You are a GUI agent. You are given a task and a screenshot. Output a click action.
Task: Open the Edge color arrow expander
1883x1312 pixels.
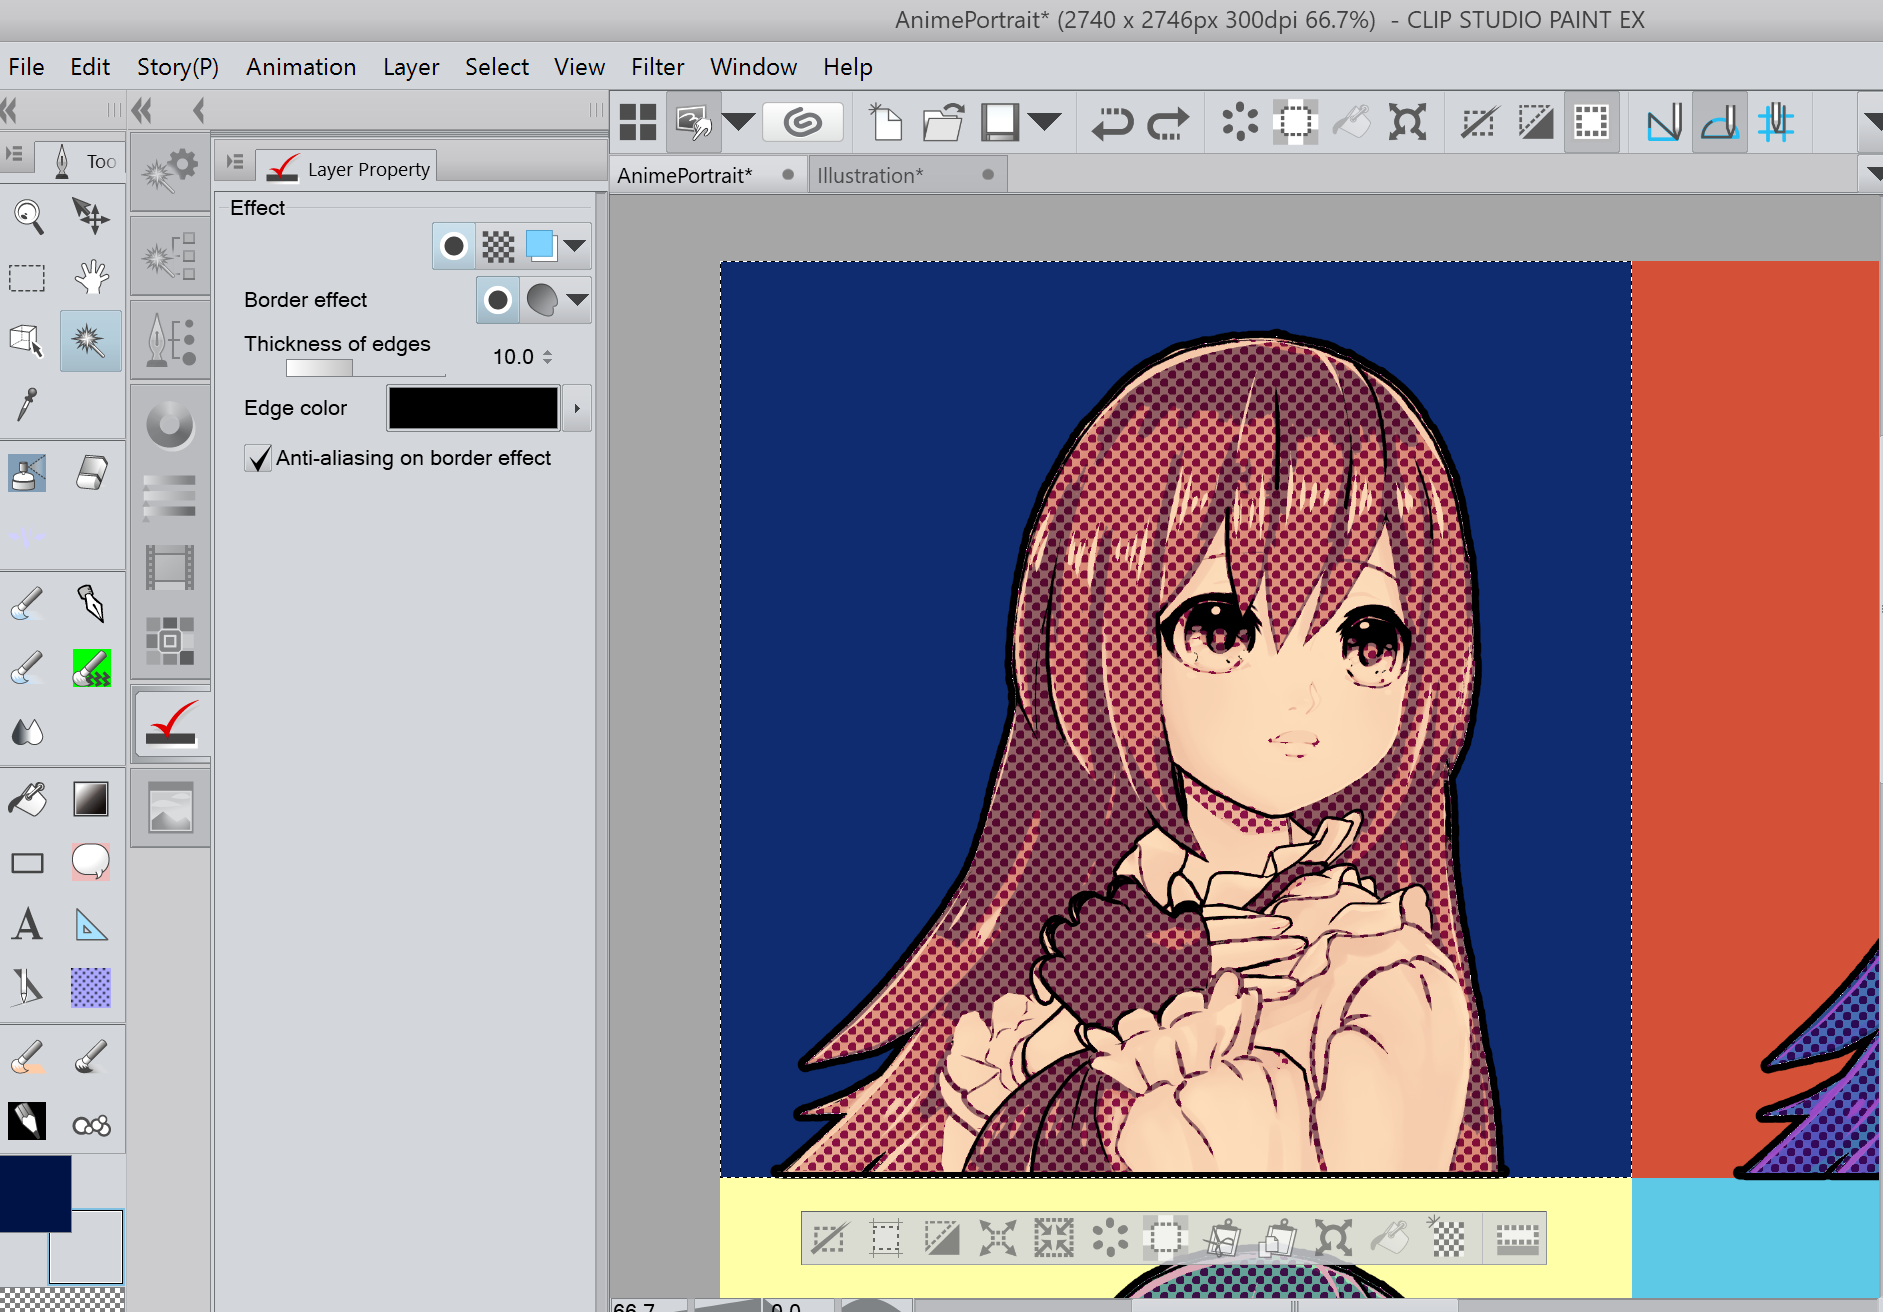click(x=577, y=408)
